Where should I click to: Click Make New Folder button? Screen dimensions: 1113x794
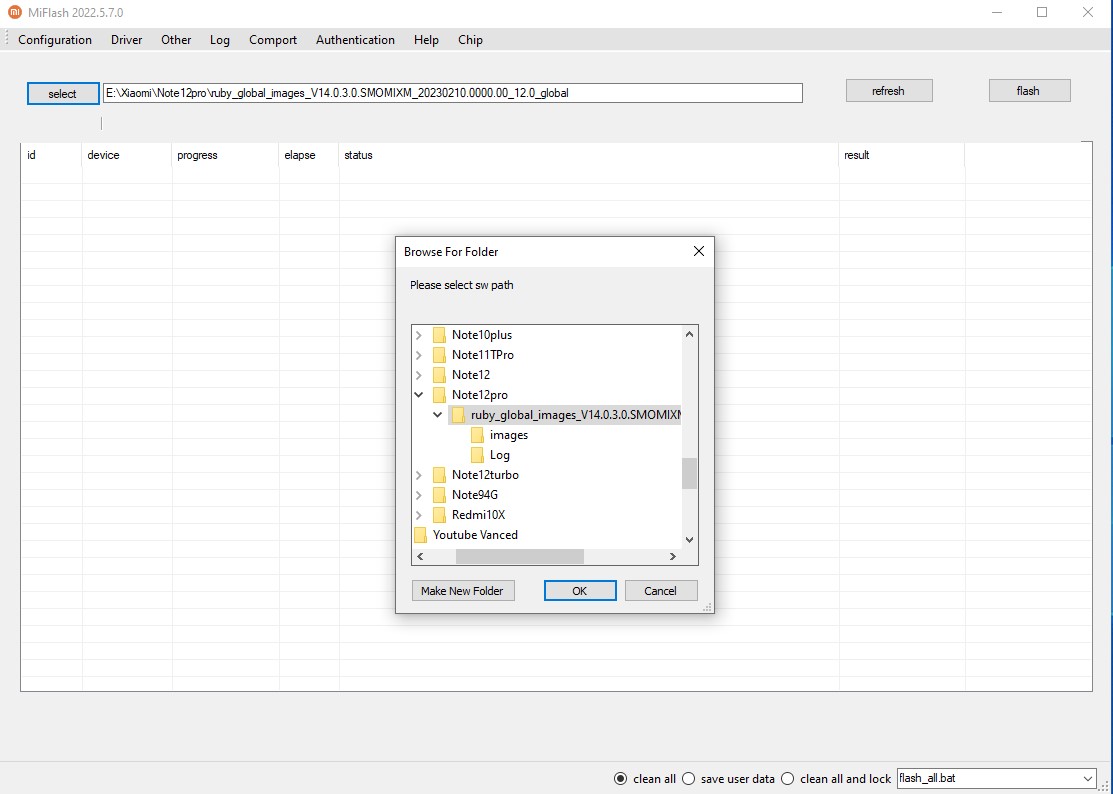click(463, 590)
